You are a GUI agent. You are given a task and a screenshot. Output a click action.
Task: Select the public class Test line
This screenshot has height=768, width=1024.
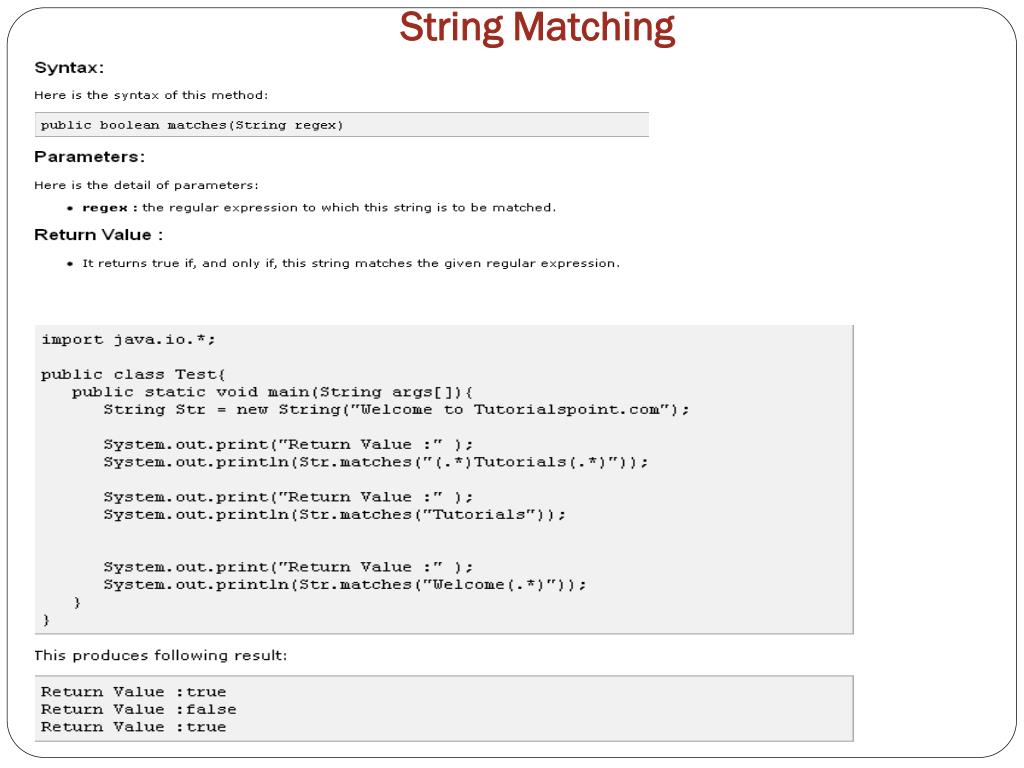click(133, 375)
